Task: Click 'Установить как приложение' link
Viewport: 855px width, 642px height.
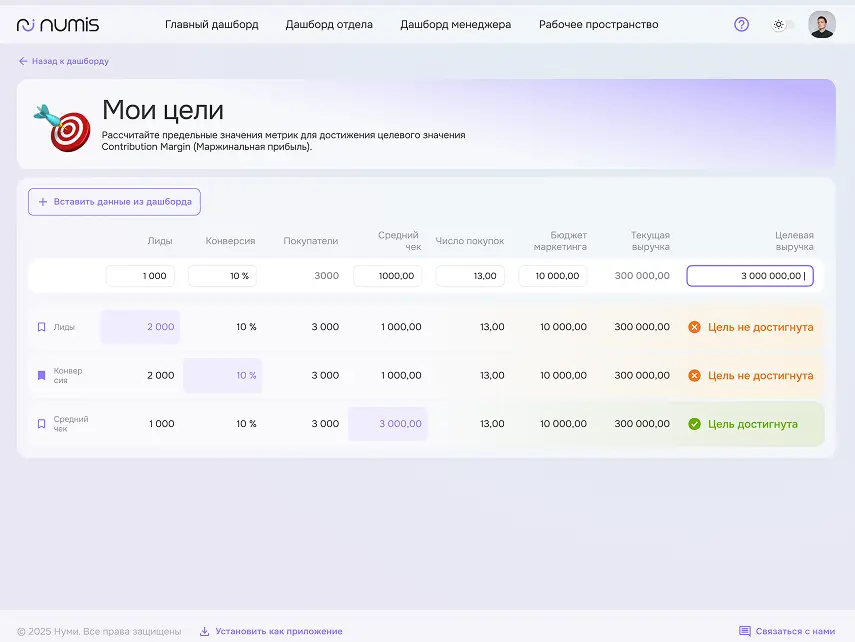Action: tap(271, 631)
